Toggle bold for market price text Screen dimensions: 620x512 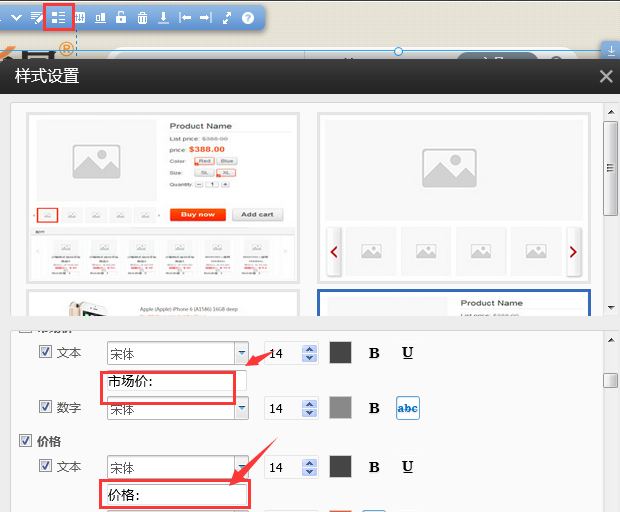(x=374, y=353)
